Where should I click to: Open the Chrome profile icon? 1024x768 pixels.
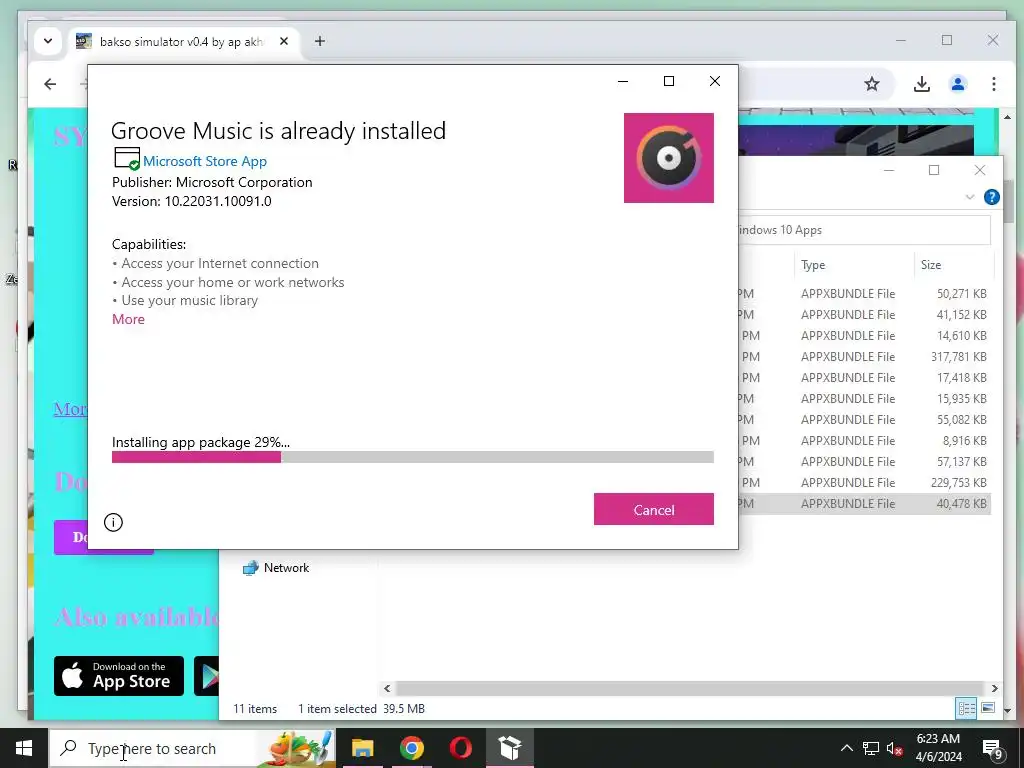[958, 84]
